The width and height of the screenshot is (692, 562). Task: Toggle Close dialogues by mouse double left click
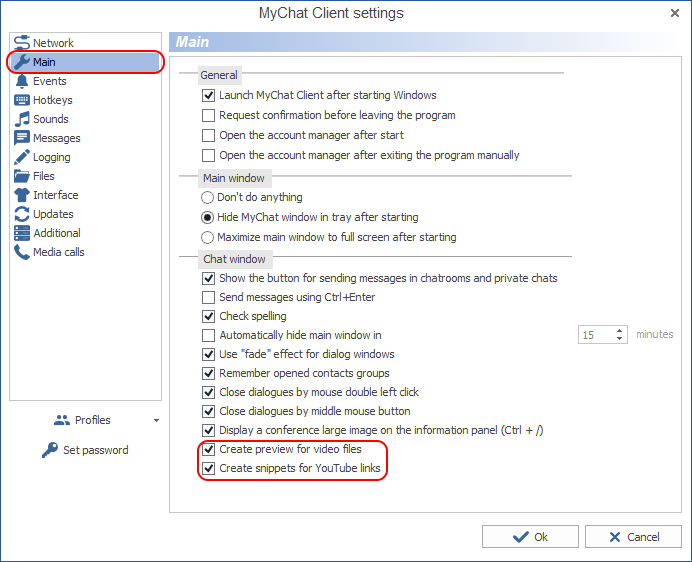tap(208, 392)
